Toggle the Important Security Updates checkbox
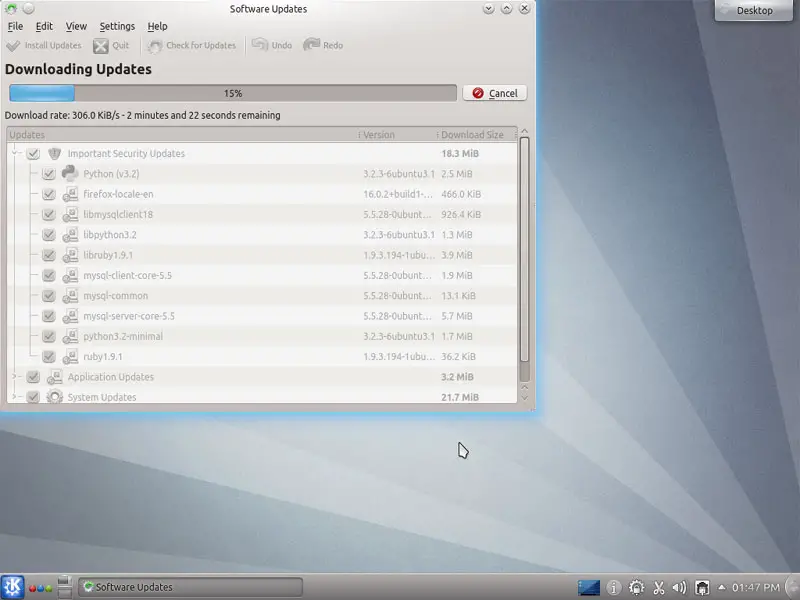The width and height of the screenshot is (800, 600). (x=33, y=154)
